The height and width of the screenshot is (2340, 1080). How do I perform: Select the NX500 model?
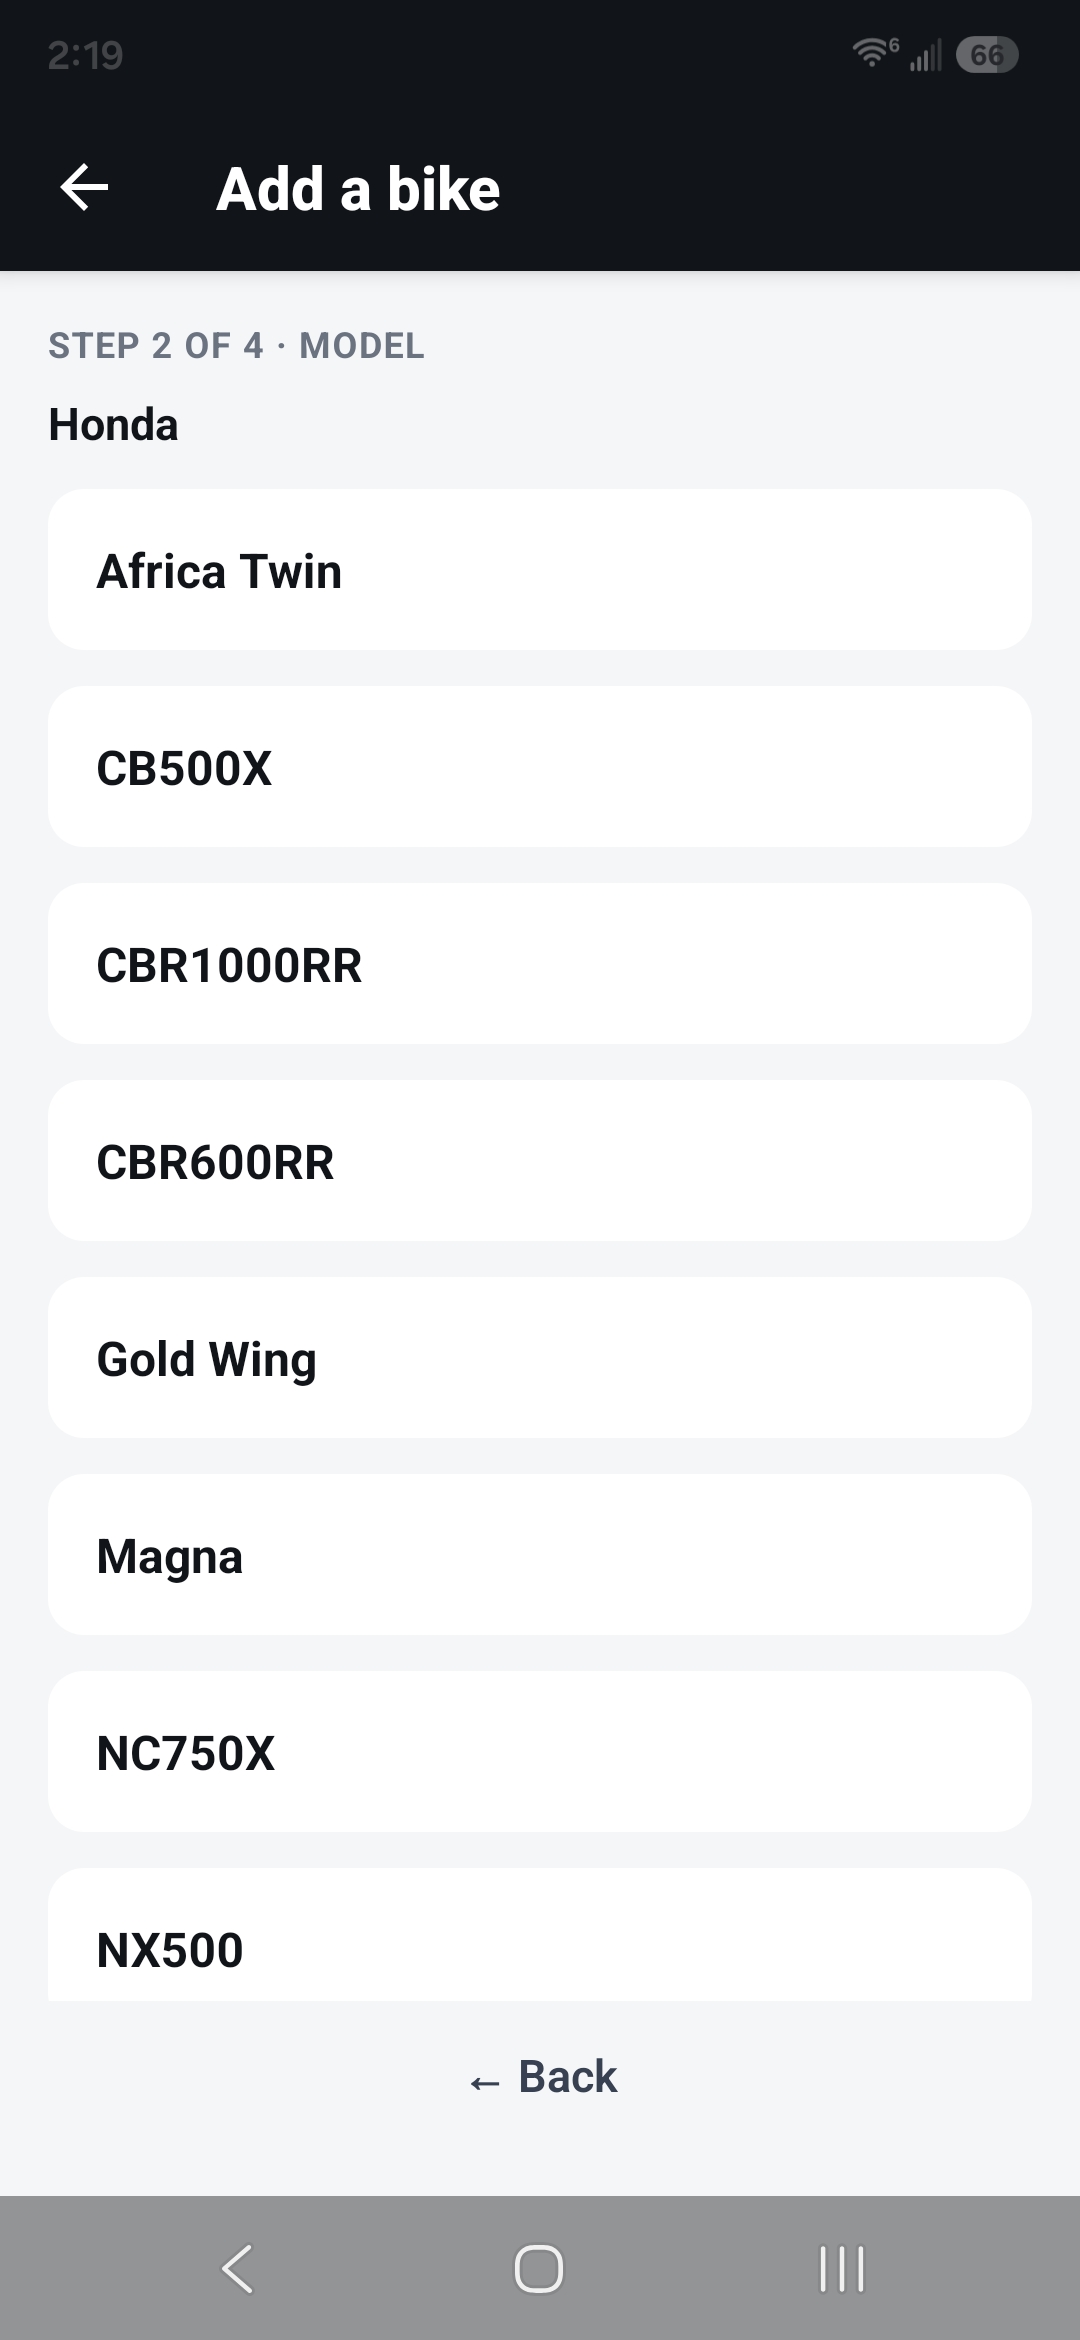[540, 1935]
